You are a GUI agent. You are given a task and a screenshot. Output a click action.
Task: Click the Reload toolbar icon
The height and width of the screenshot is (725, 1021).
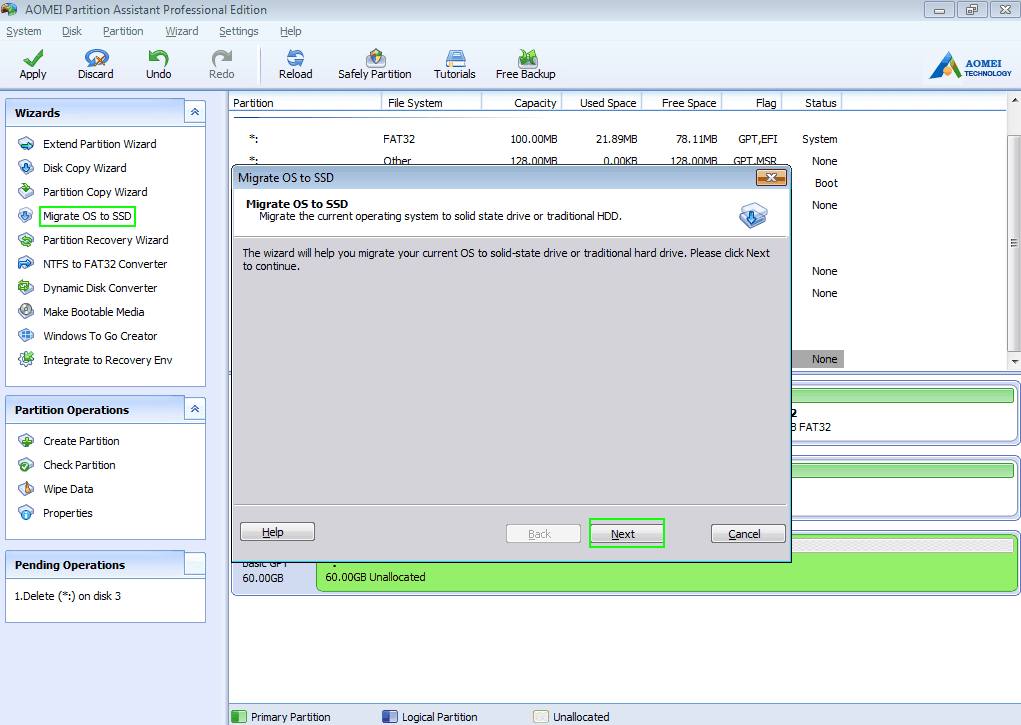point(296,58)
